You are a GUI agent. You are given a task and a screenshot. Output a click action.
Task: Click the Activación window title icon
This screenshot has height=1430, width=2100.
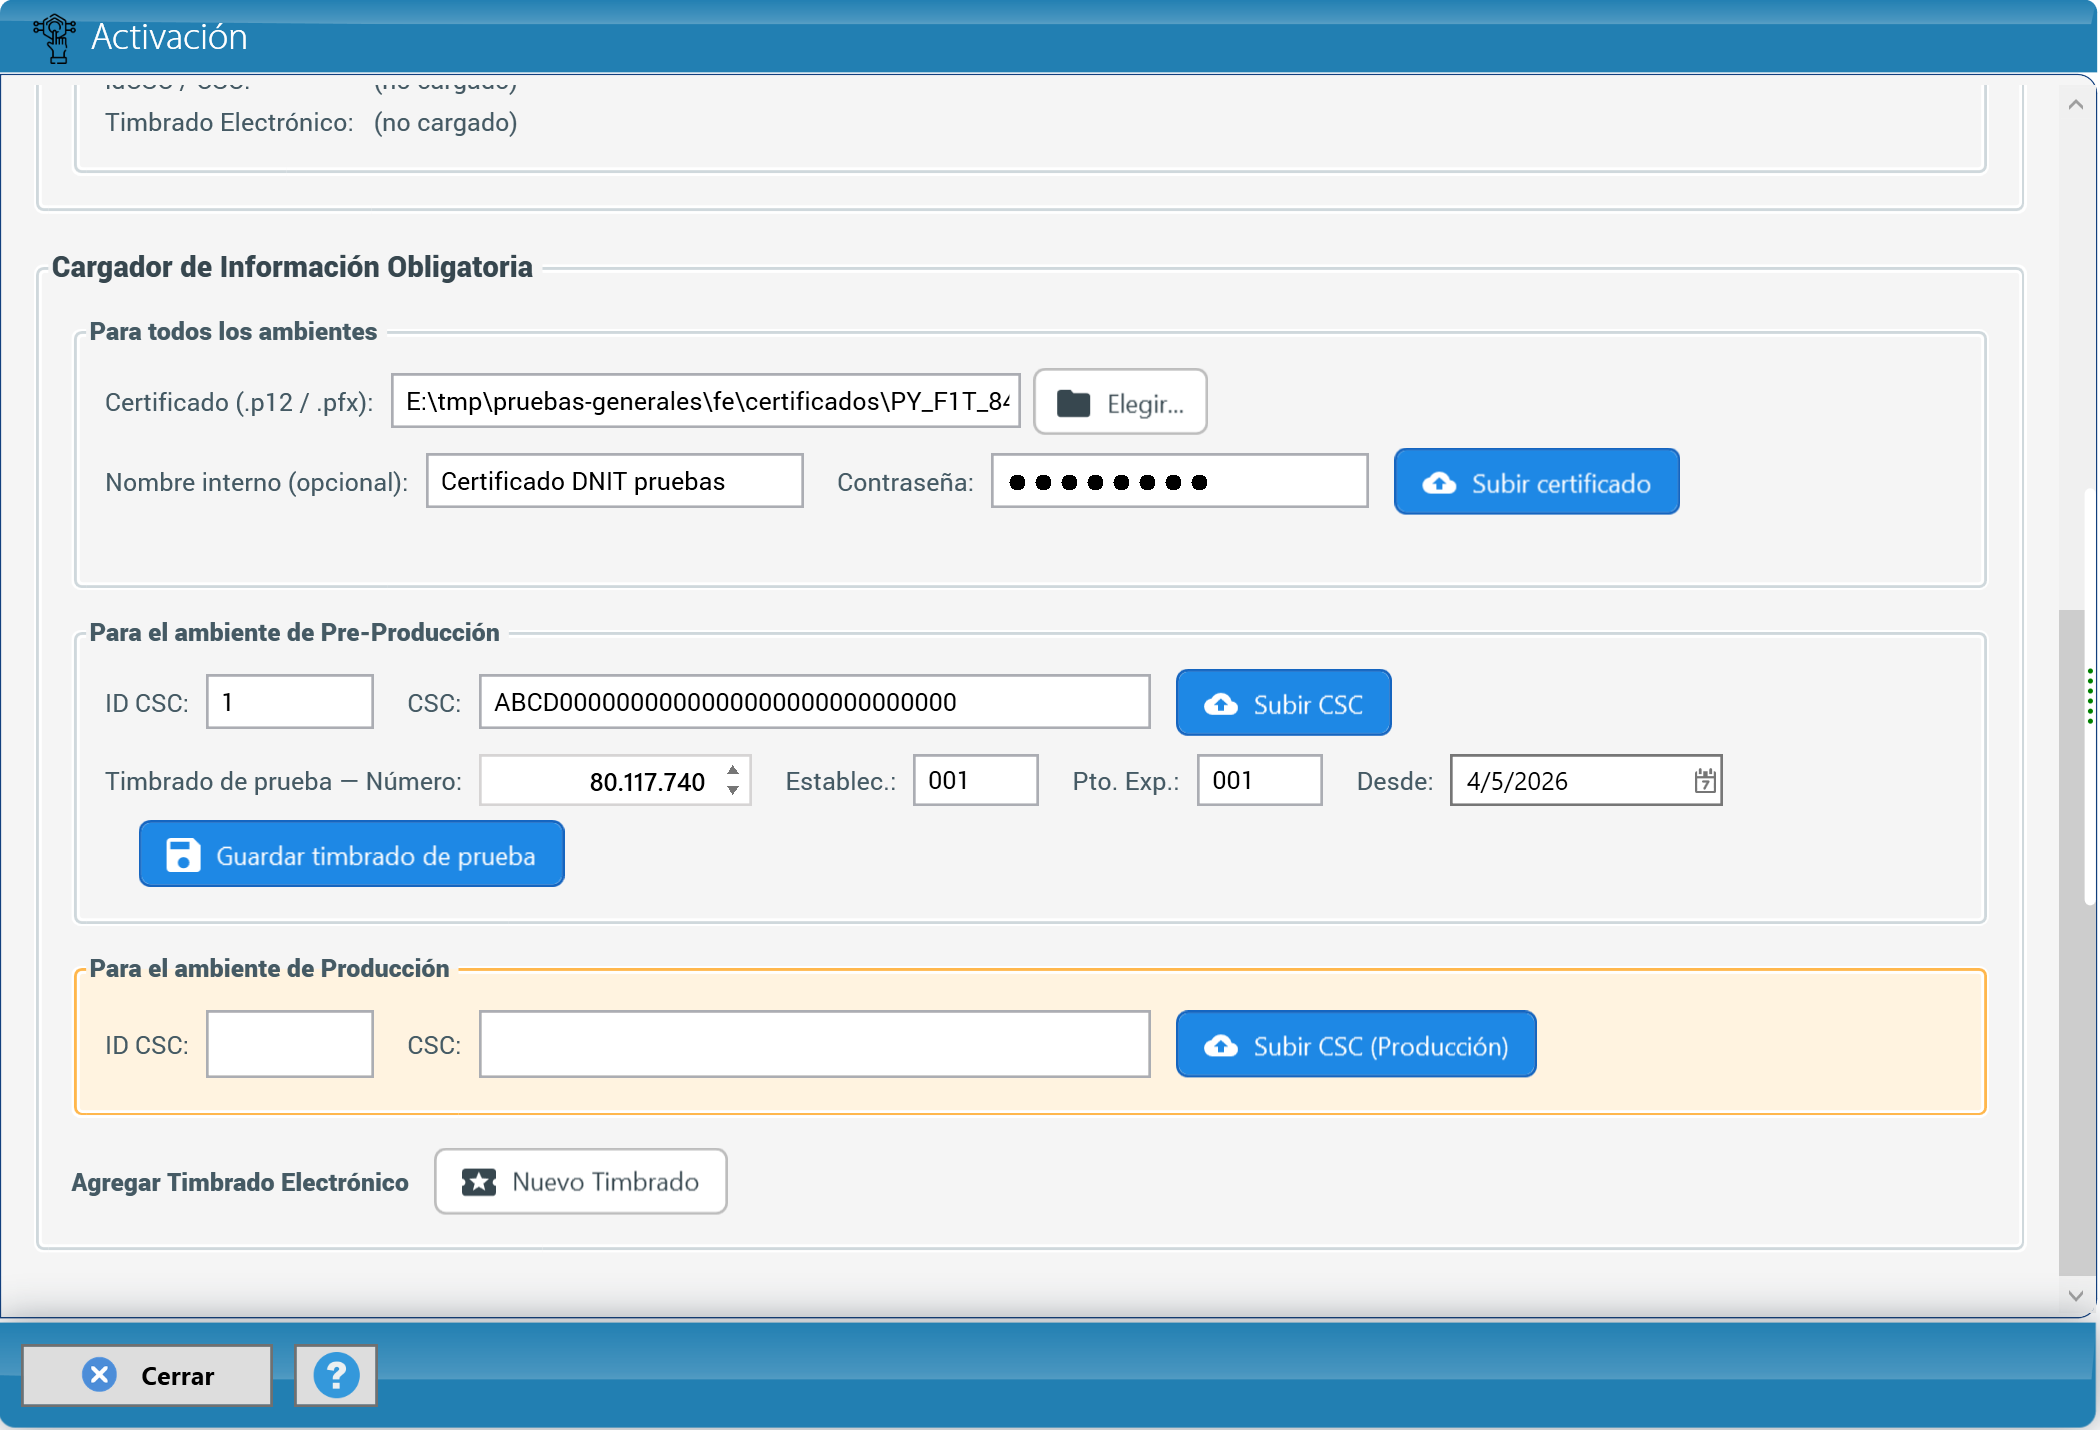coord(54,37)
